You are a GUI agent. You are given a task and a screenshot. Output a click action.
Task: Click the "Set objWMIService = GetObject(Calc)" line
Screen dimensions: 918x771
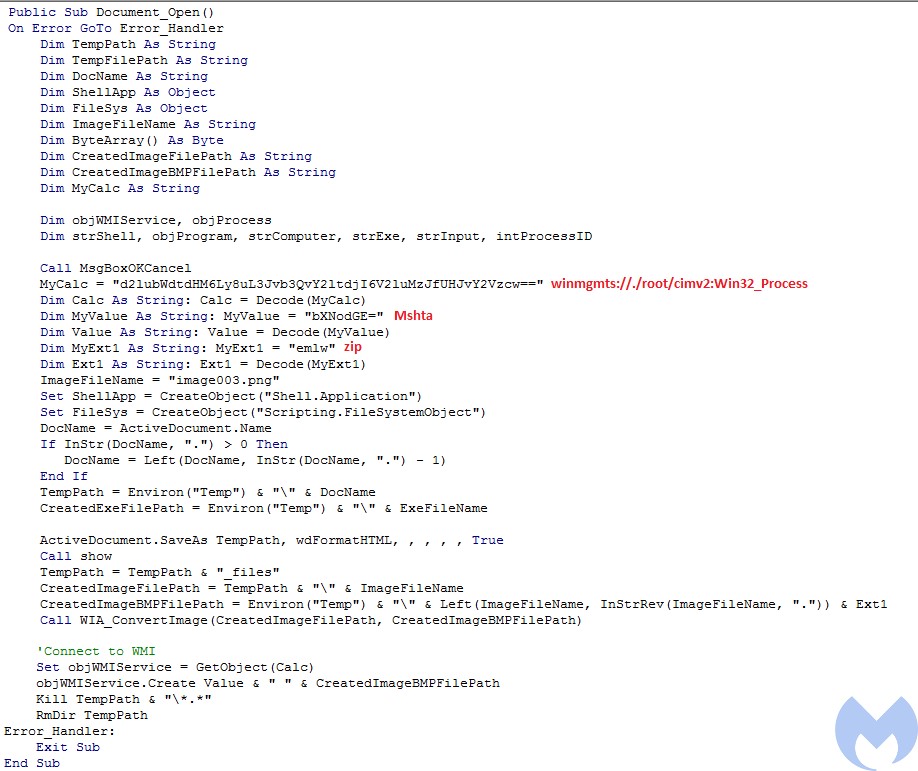click(x=175, y=667)
